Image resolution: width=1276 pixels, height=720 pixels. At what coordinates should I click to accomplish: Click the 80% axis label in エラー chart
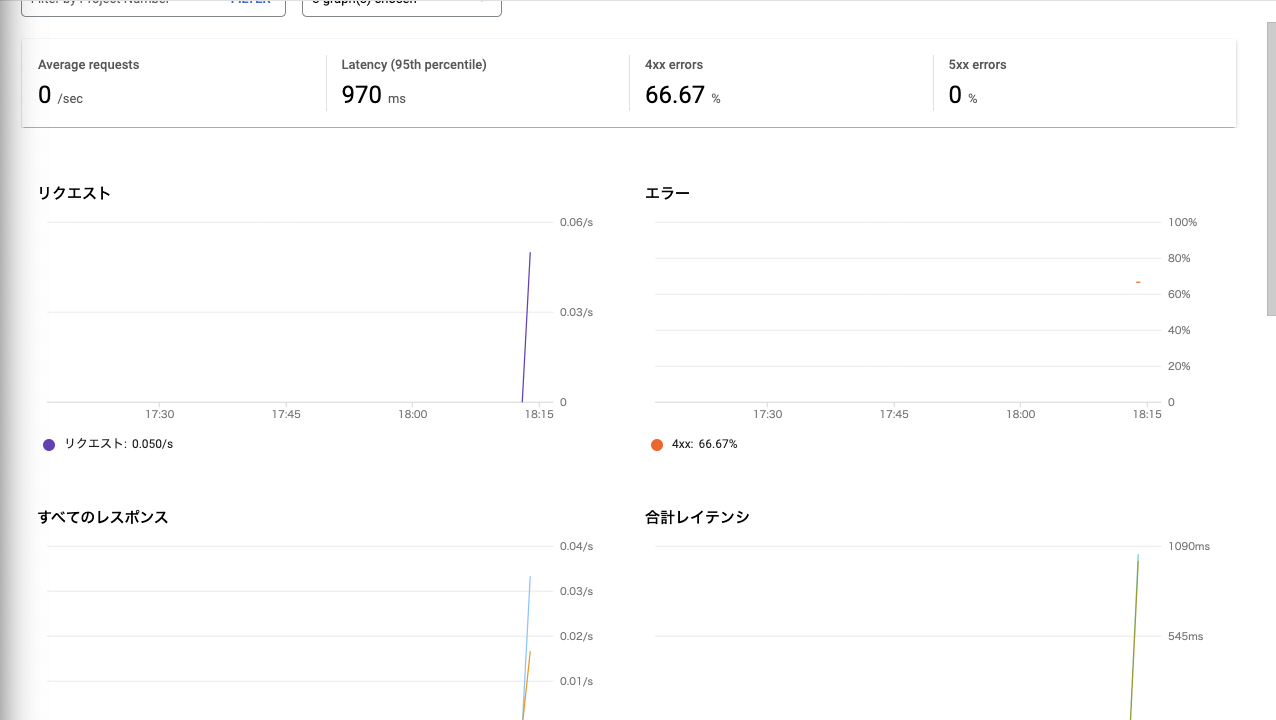(1179, 258)
